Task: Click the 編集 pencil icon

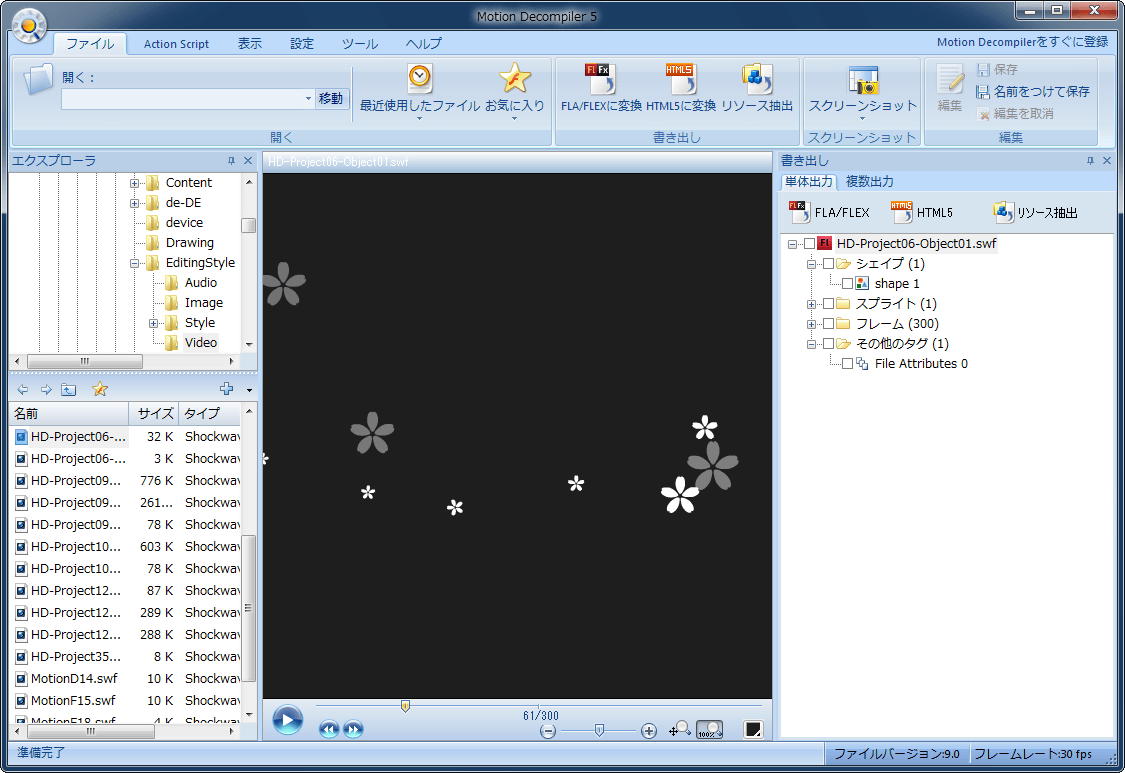Action: click(x=950, y=80)
